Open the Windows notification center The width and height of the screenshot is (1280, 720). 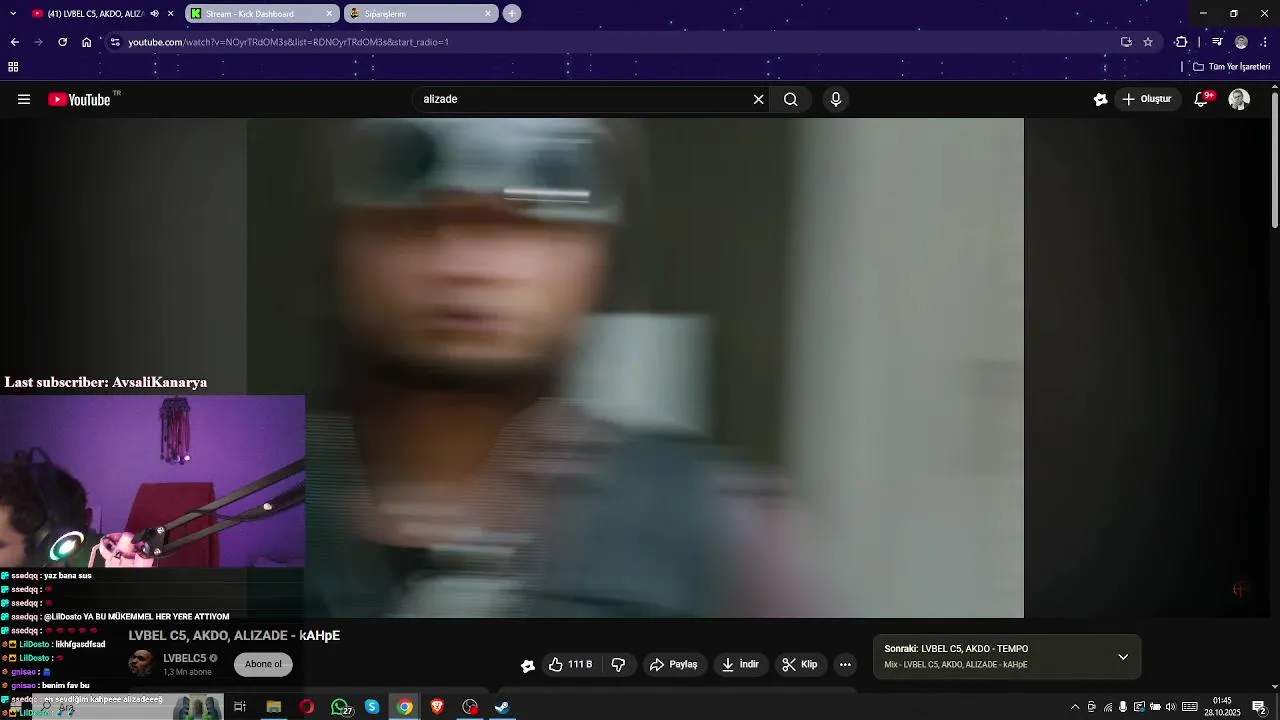coord(1260,707)
